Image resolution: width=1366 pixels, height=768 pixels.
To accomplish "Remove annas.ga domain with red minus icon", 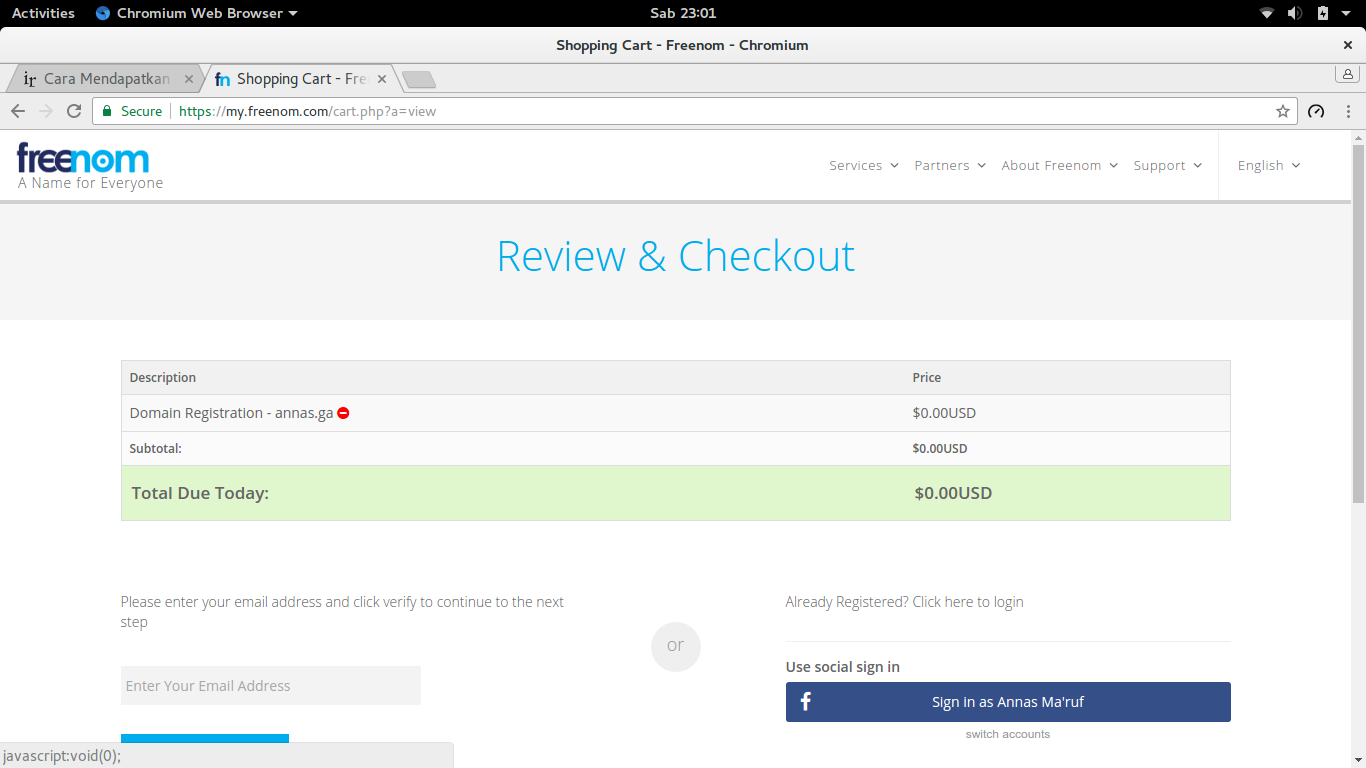I will [343, 413].
